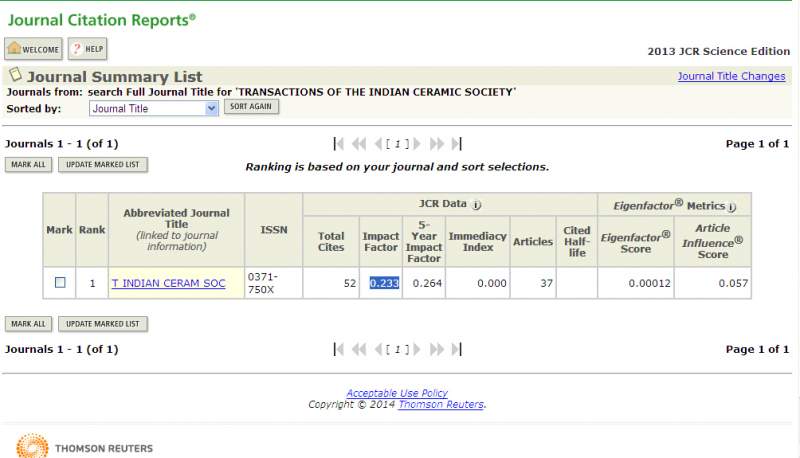Open the Help button
The height and width of the screenshot is (458, 800).
[x=88, y=49]
